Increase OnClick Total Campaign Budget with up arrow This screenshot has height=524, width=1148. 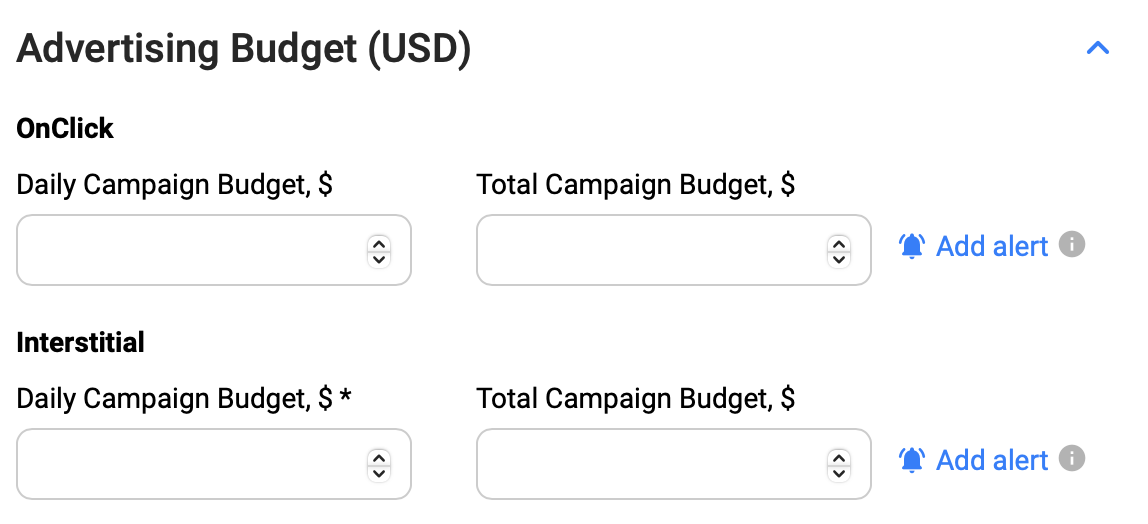point(839,243)
